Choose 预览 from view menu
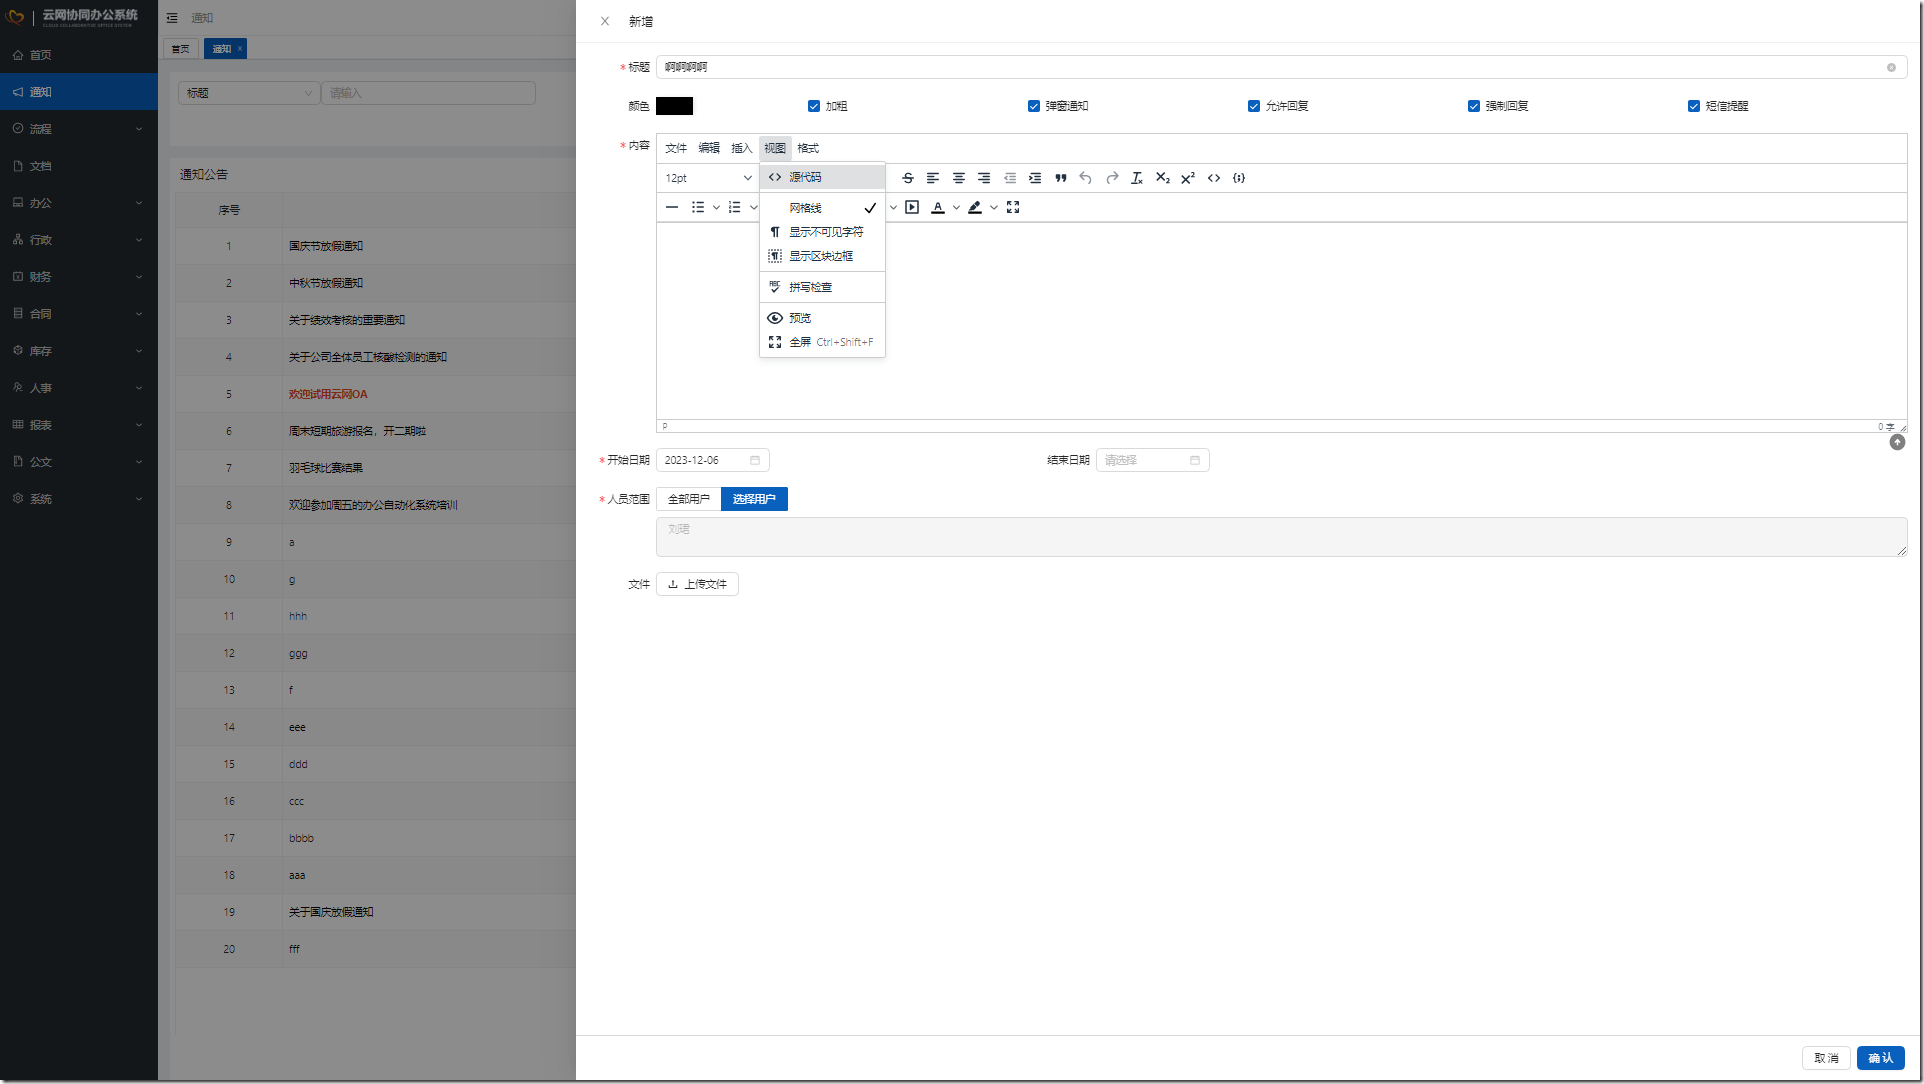The height and width of the screenshot is (1084, 1924). click(x=822, y=318)
